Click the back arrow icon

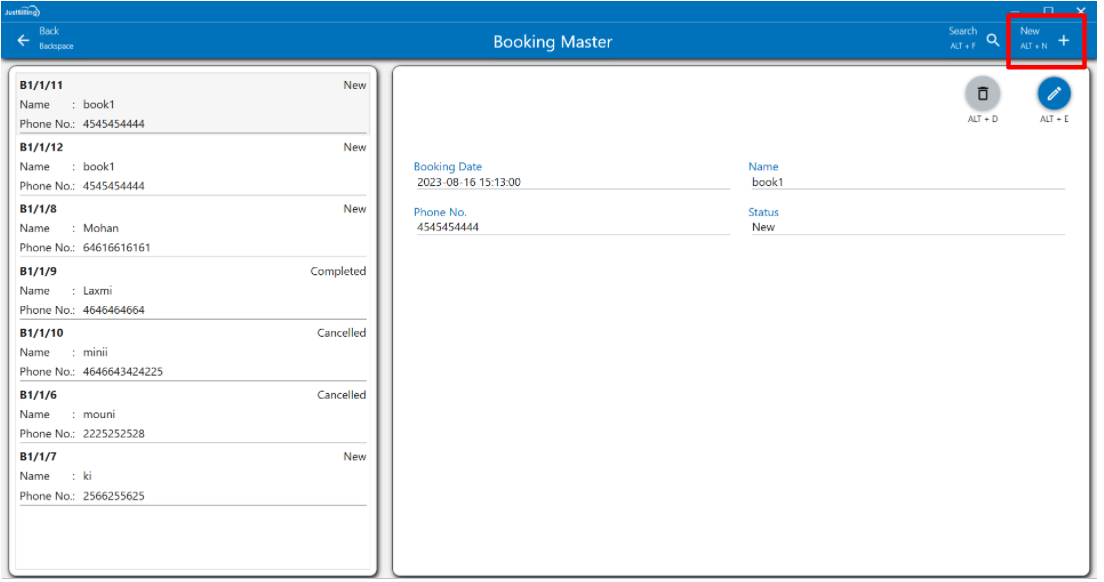click(x=23, y=40)
